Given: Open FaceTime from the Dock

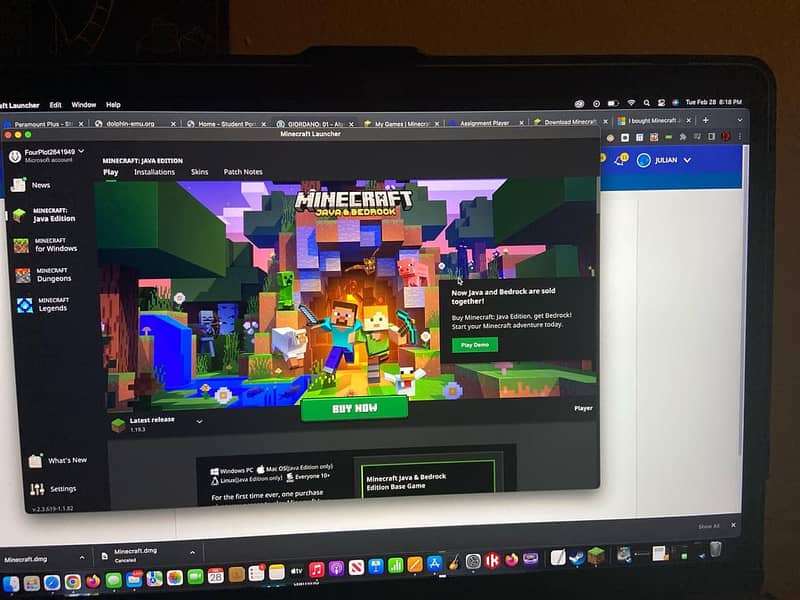Looking at the screenshot, I should tap(195, 577).
